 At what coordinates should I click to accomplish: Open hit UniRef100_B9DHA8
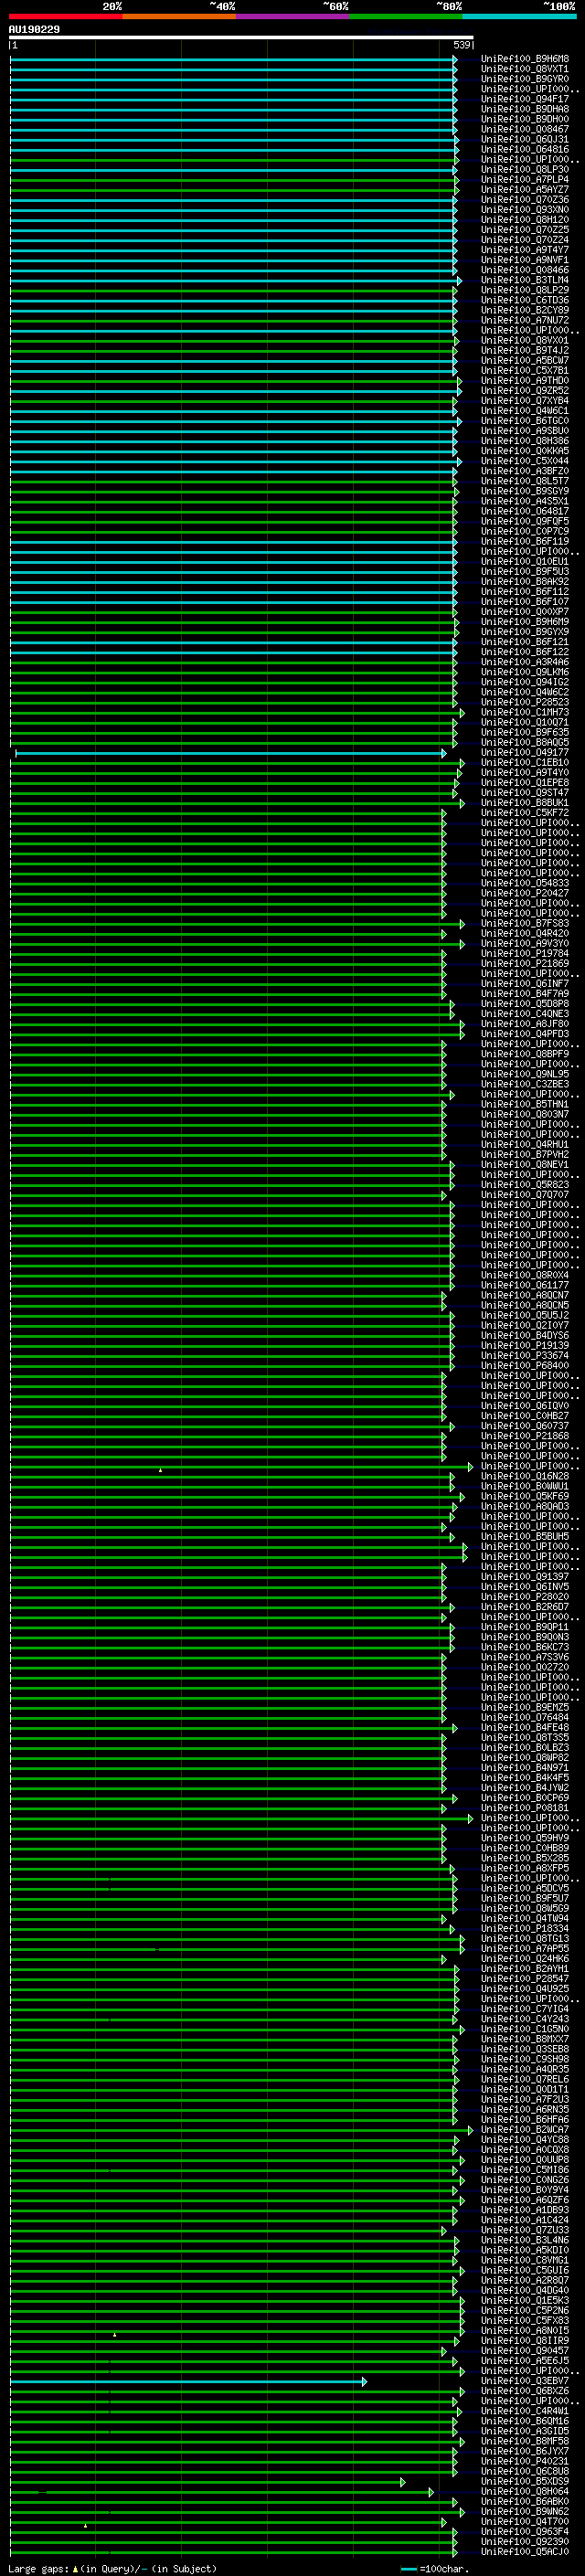[525, 109]
